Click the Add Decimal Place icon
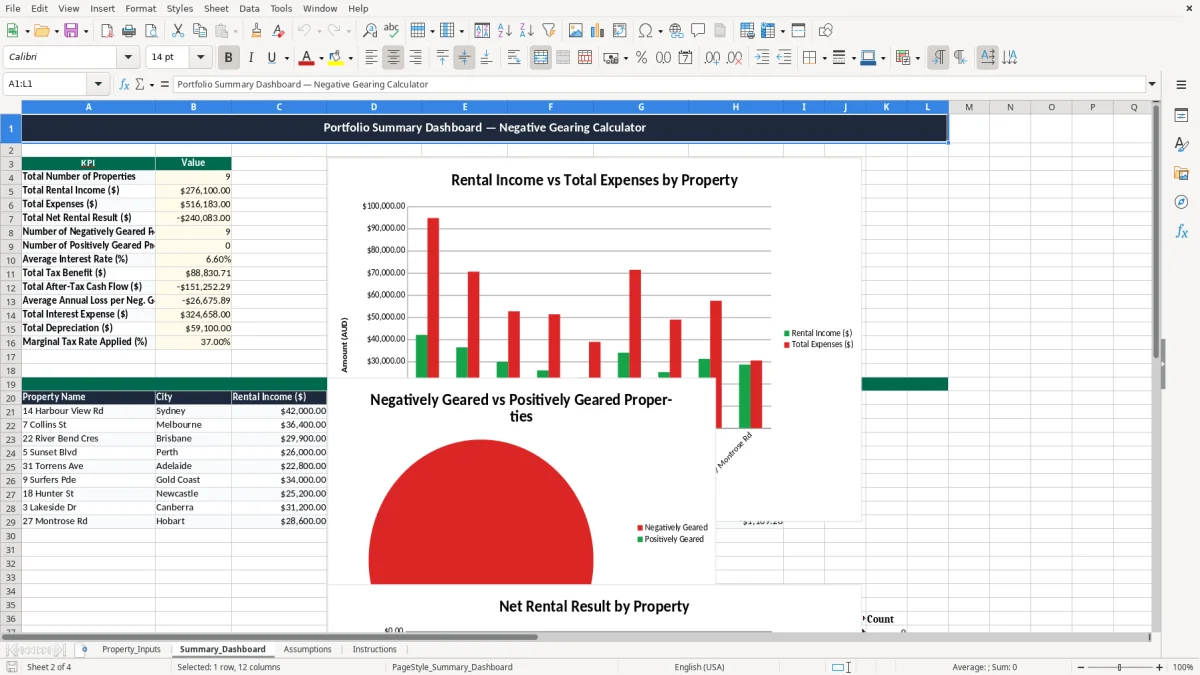Image resolution: width=1200 pixels, height=675 pixels. [x=712, y=58]
